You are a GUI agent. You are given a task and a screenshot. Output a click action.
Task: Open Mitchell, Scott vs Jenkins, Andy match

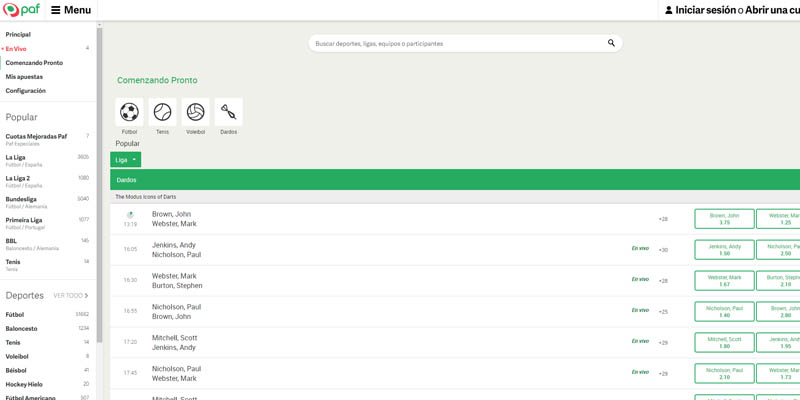point(174,343)
